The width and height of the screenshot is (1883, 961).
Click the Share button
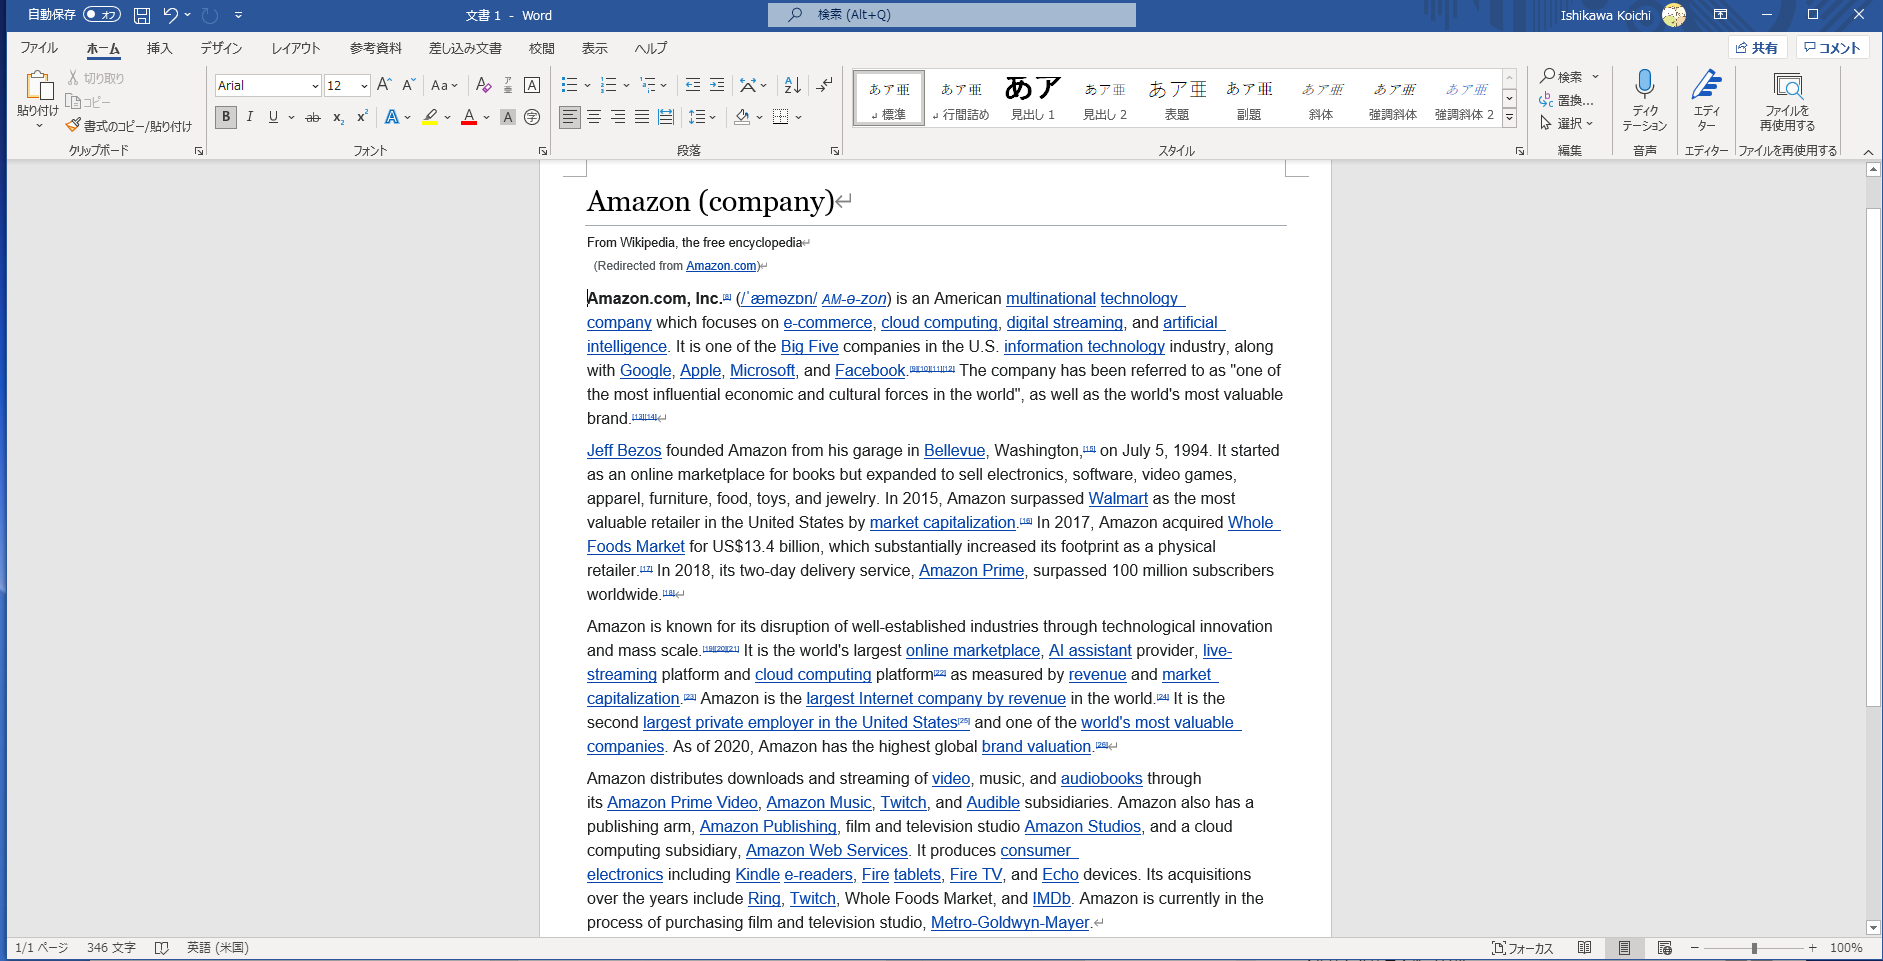[x=1757, y=48]
